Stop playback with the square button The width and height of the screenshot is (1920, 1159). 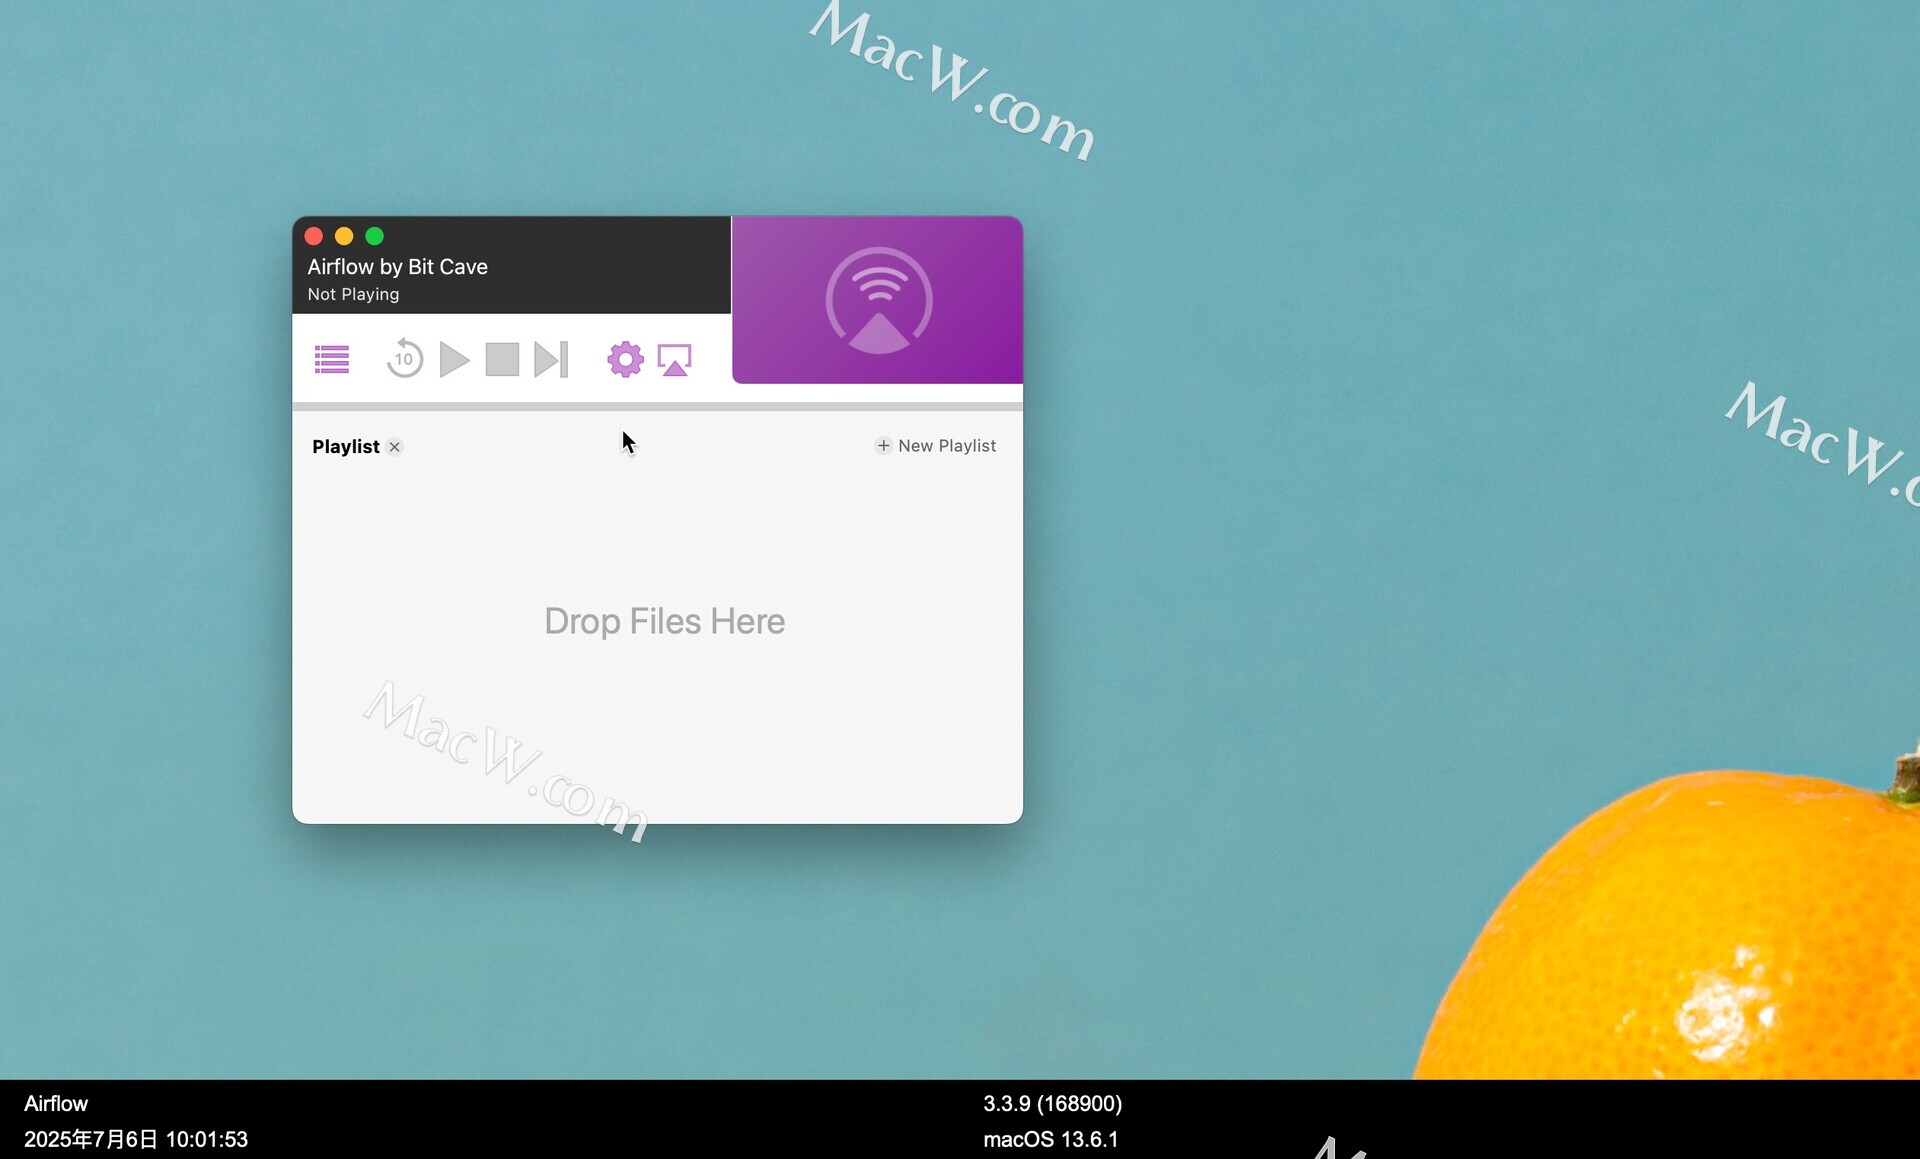pos(502,359)
